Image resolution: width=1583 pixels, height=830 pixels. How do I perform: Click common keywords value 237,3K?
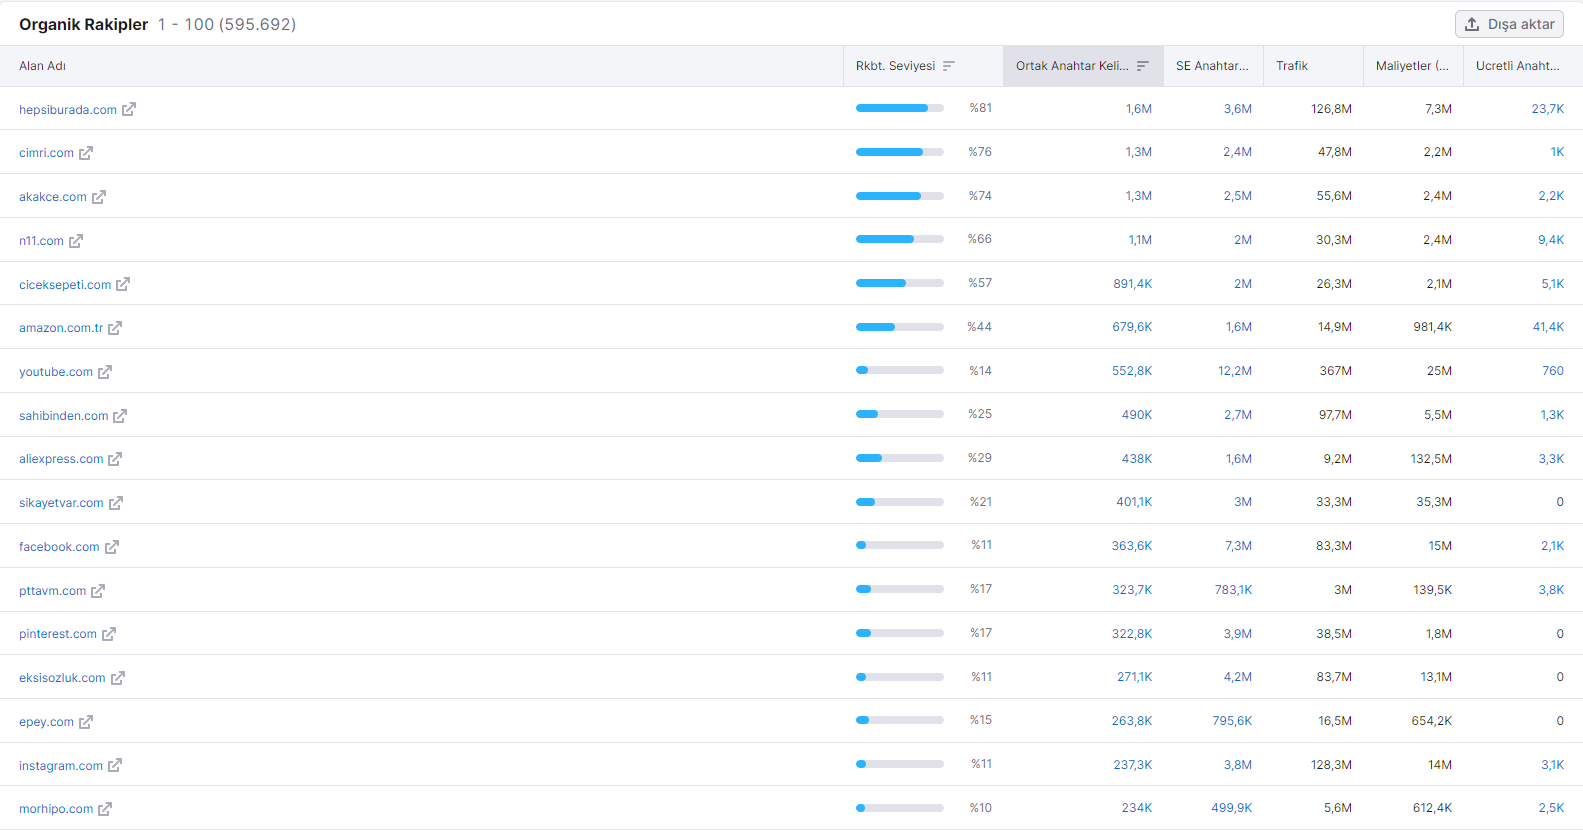pyautogui.click(x=1133, y=765)
